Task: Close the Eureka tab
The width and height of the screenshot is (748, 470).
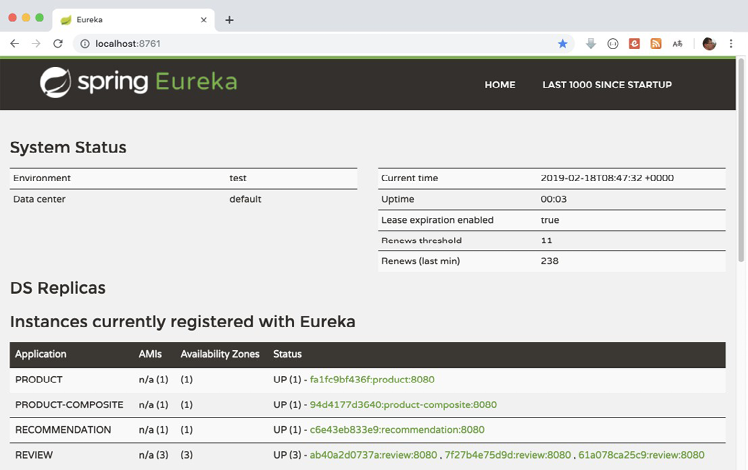Action: point(204,20)
